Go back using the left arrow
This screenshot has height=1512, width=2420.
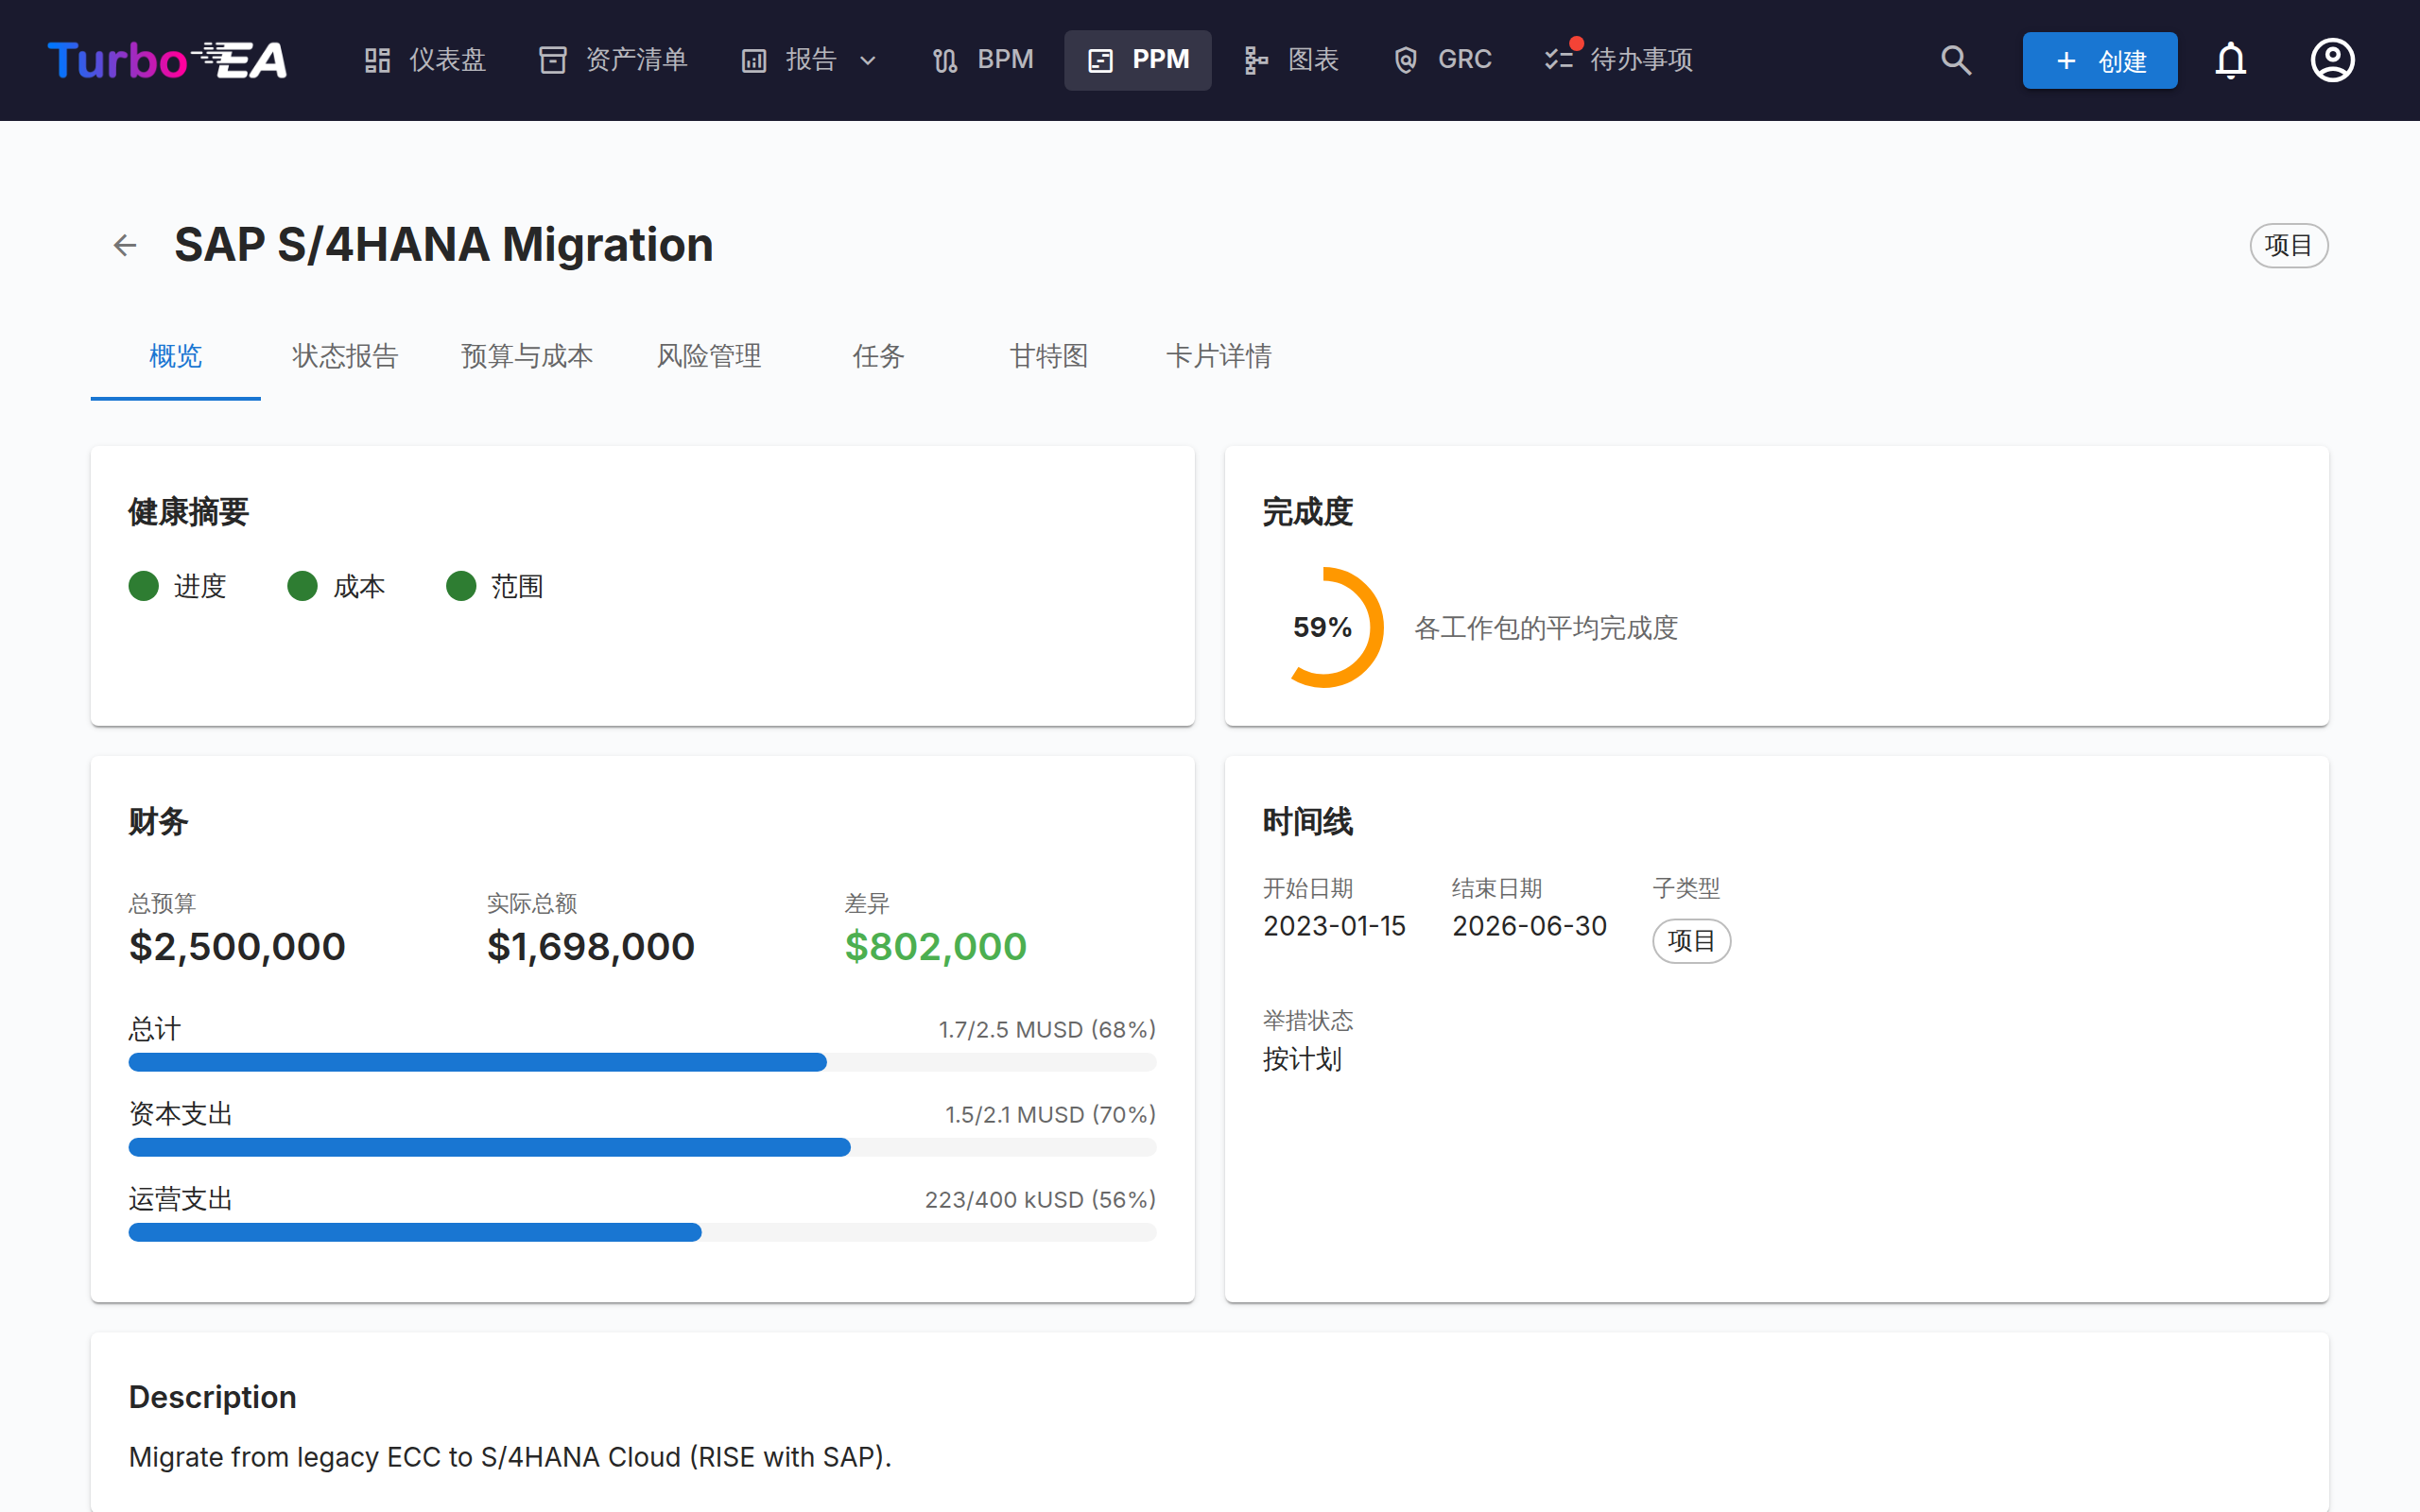click(125, 245)
